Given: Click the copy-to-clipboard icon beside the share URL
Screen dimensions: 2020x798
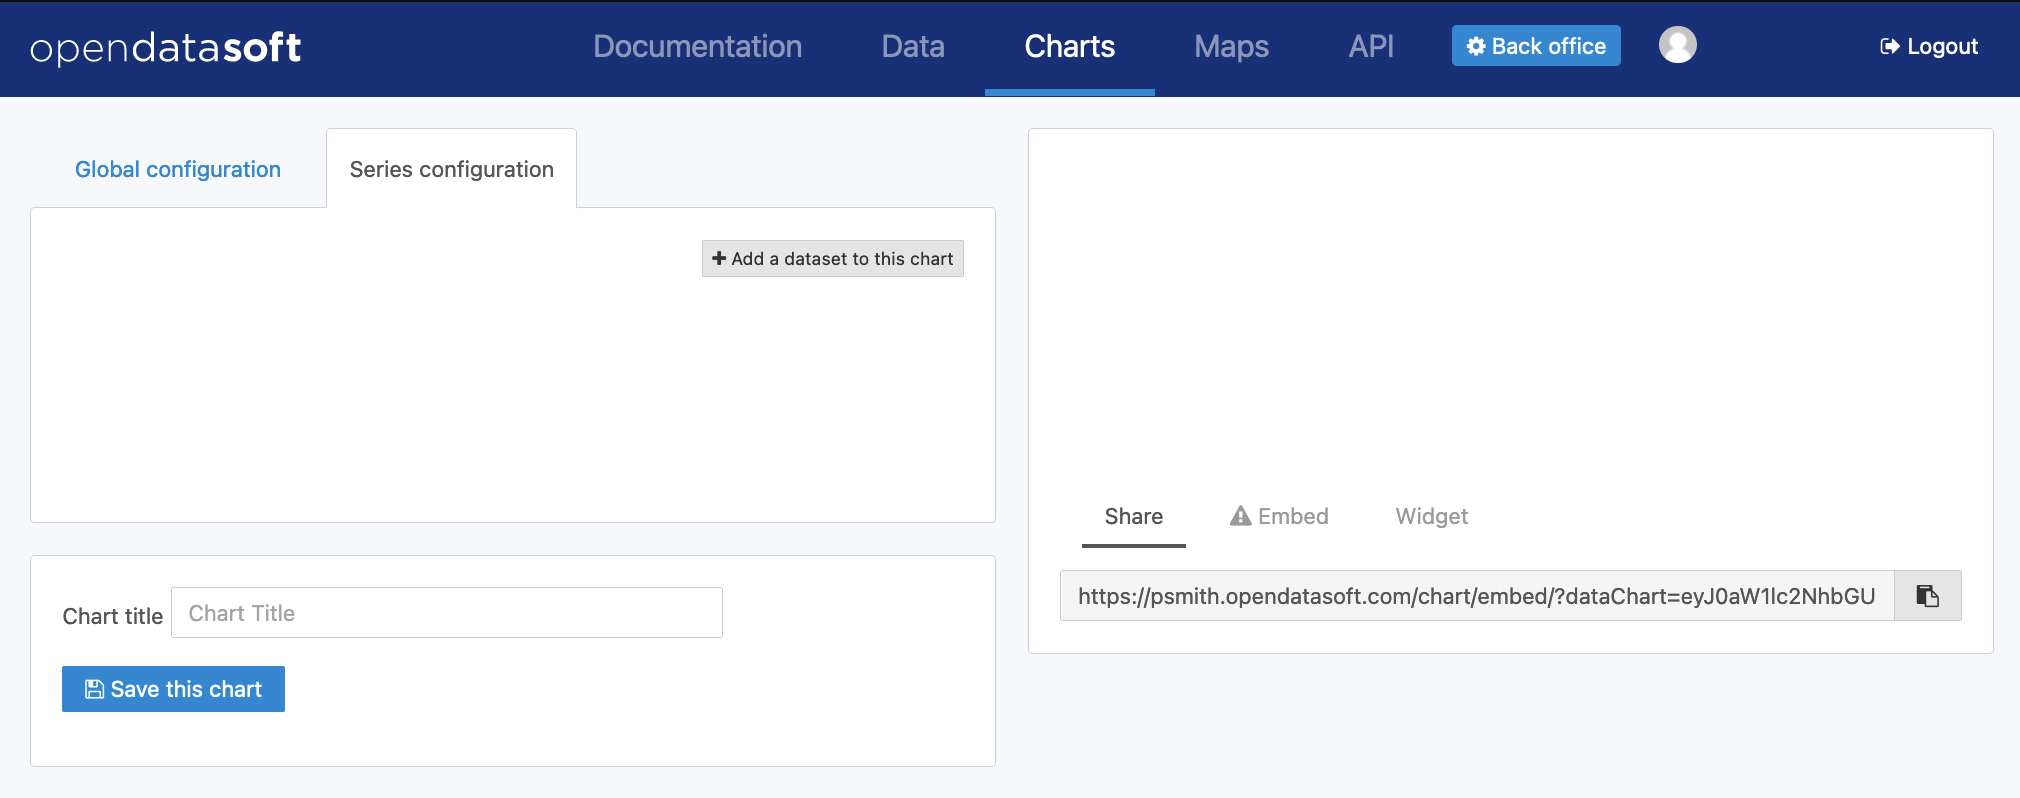Looking at the screenshot, I should 1927,596.
